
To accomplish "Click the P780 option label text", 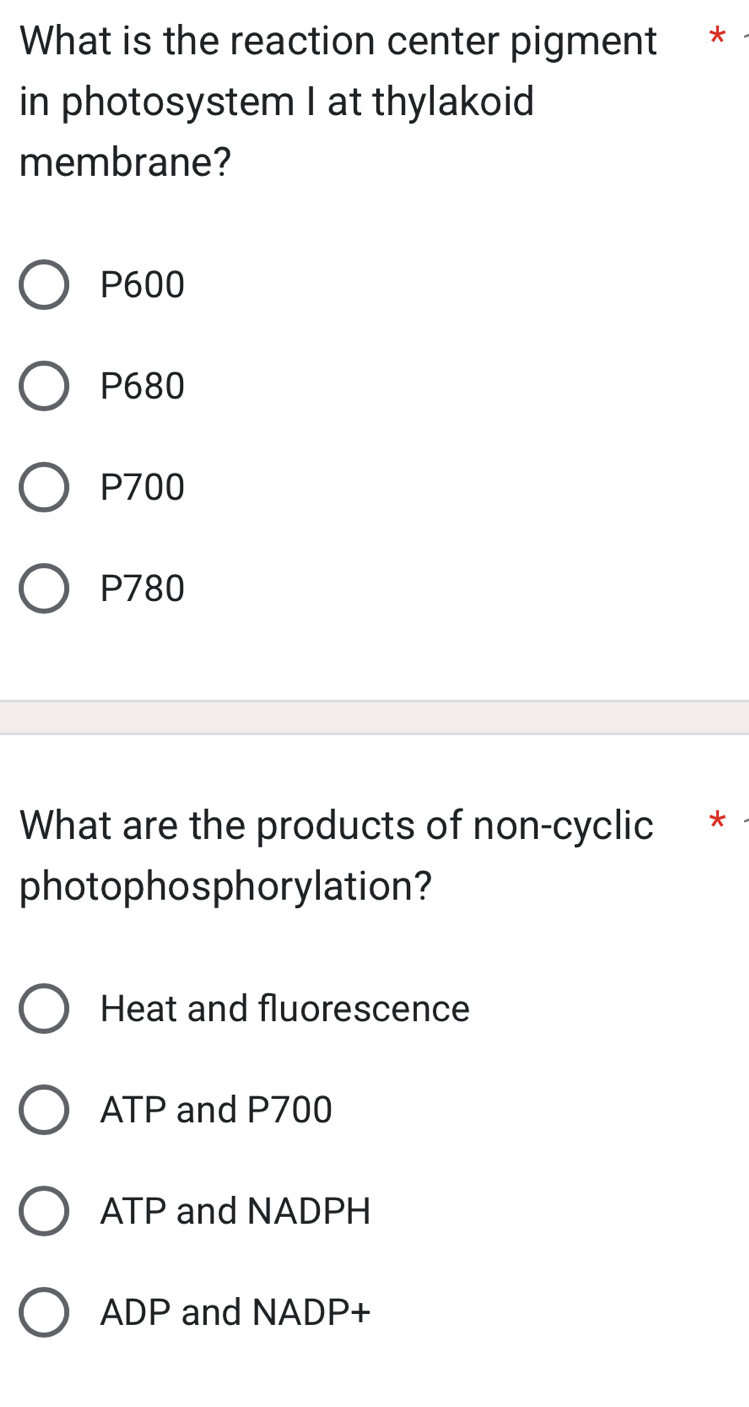I will tap(142, 588).
